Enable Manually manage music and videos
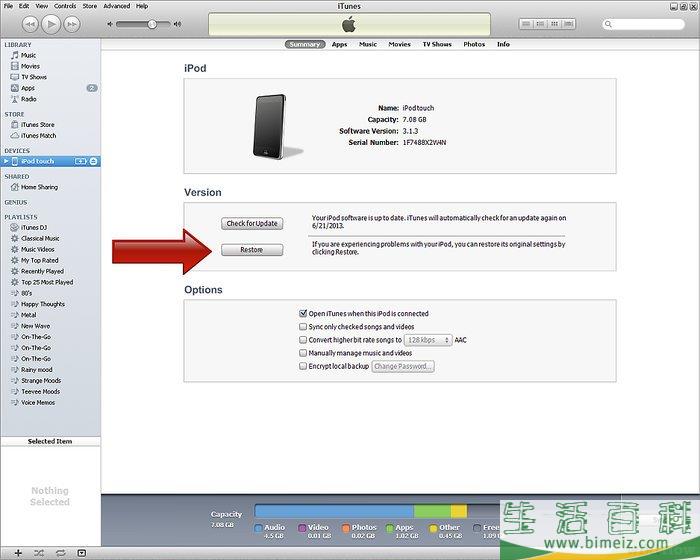700x560 pixels. point(303,353)
